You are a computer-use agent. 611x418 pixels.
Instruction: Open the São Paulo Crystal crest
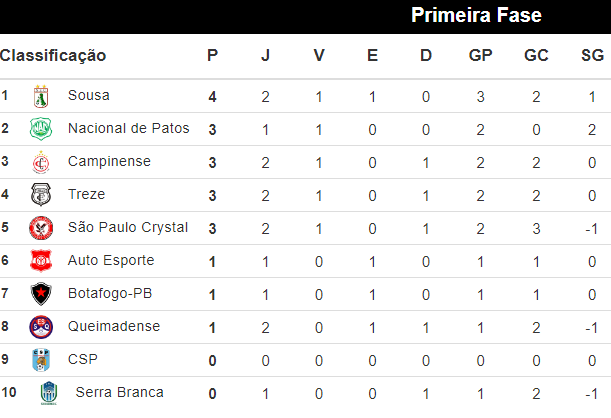pos(41,228)
